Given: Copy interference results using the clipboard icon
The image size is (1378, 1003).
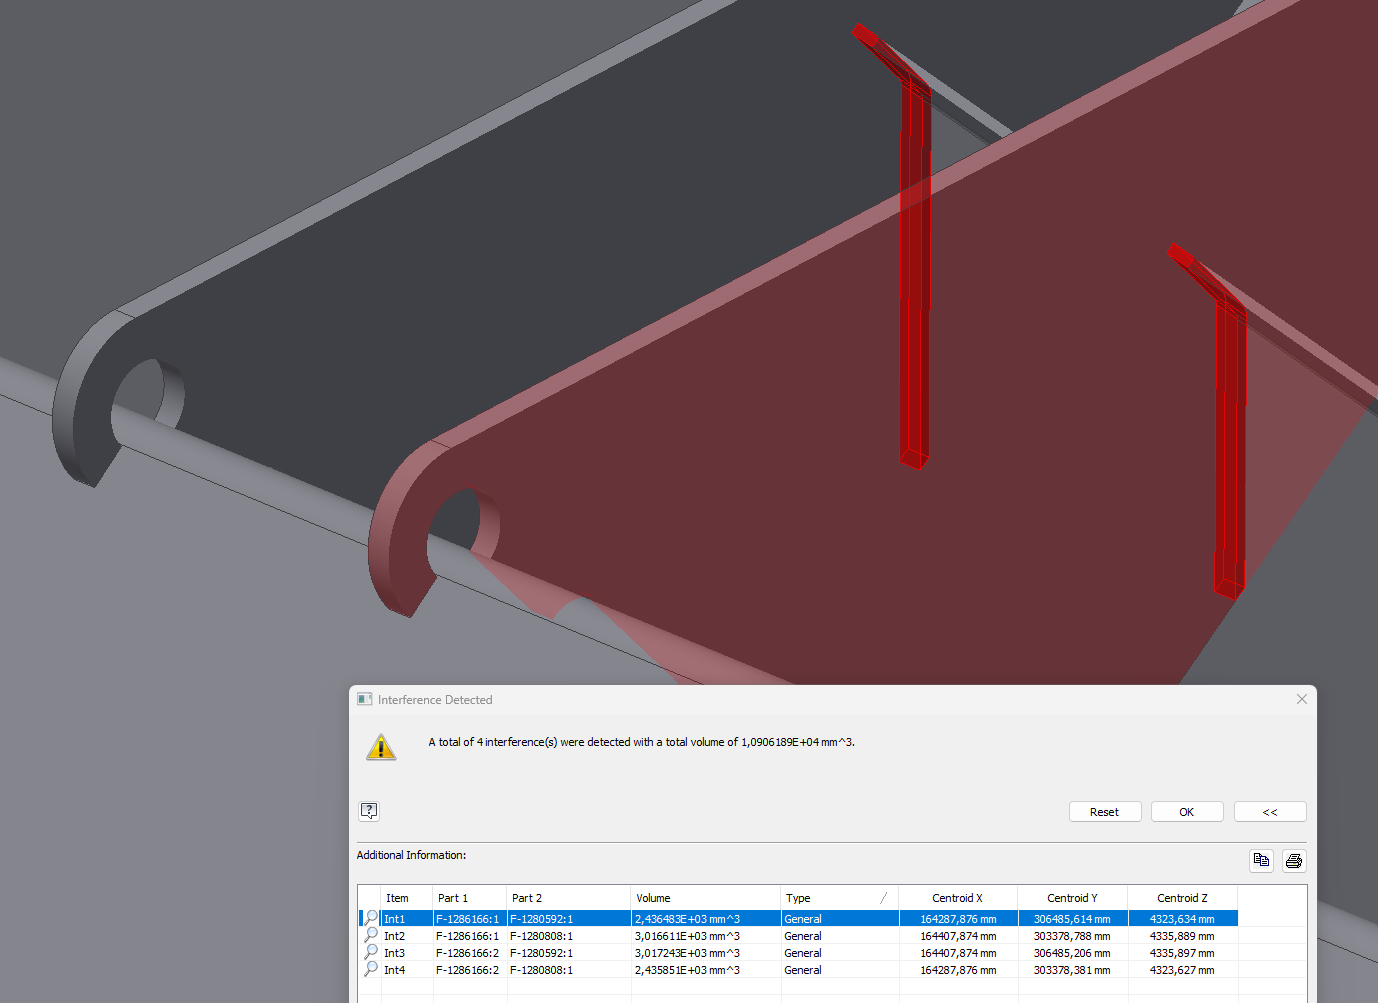Looking at the screenshot, I should [x=1260, y=860].
